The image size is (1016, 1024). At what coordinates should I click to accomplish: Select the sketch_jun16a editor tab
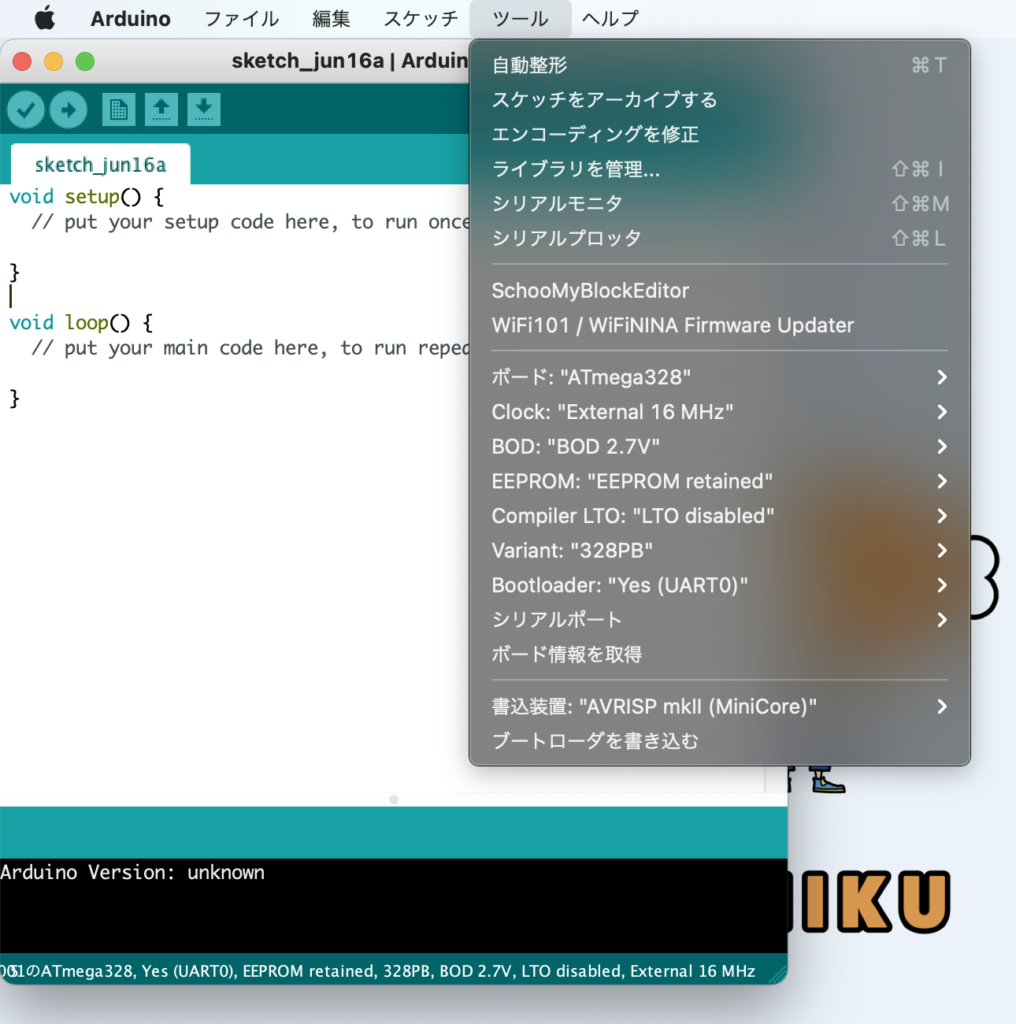point(101,165)
